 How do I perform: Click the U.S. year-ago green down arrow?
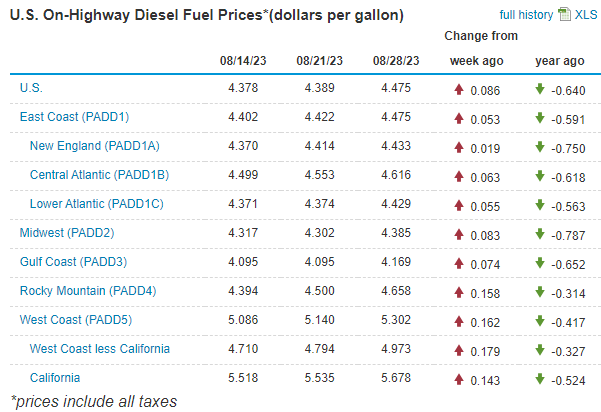coord(540,88)
